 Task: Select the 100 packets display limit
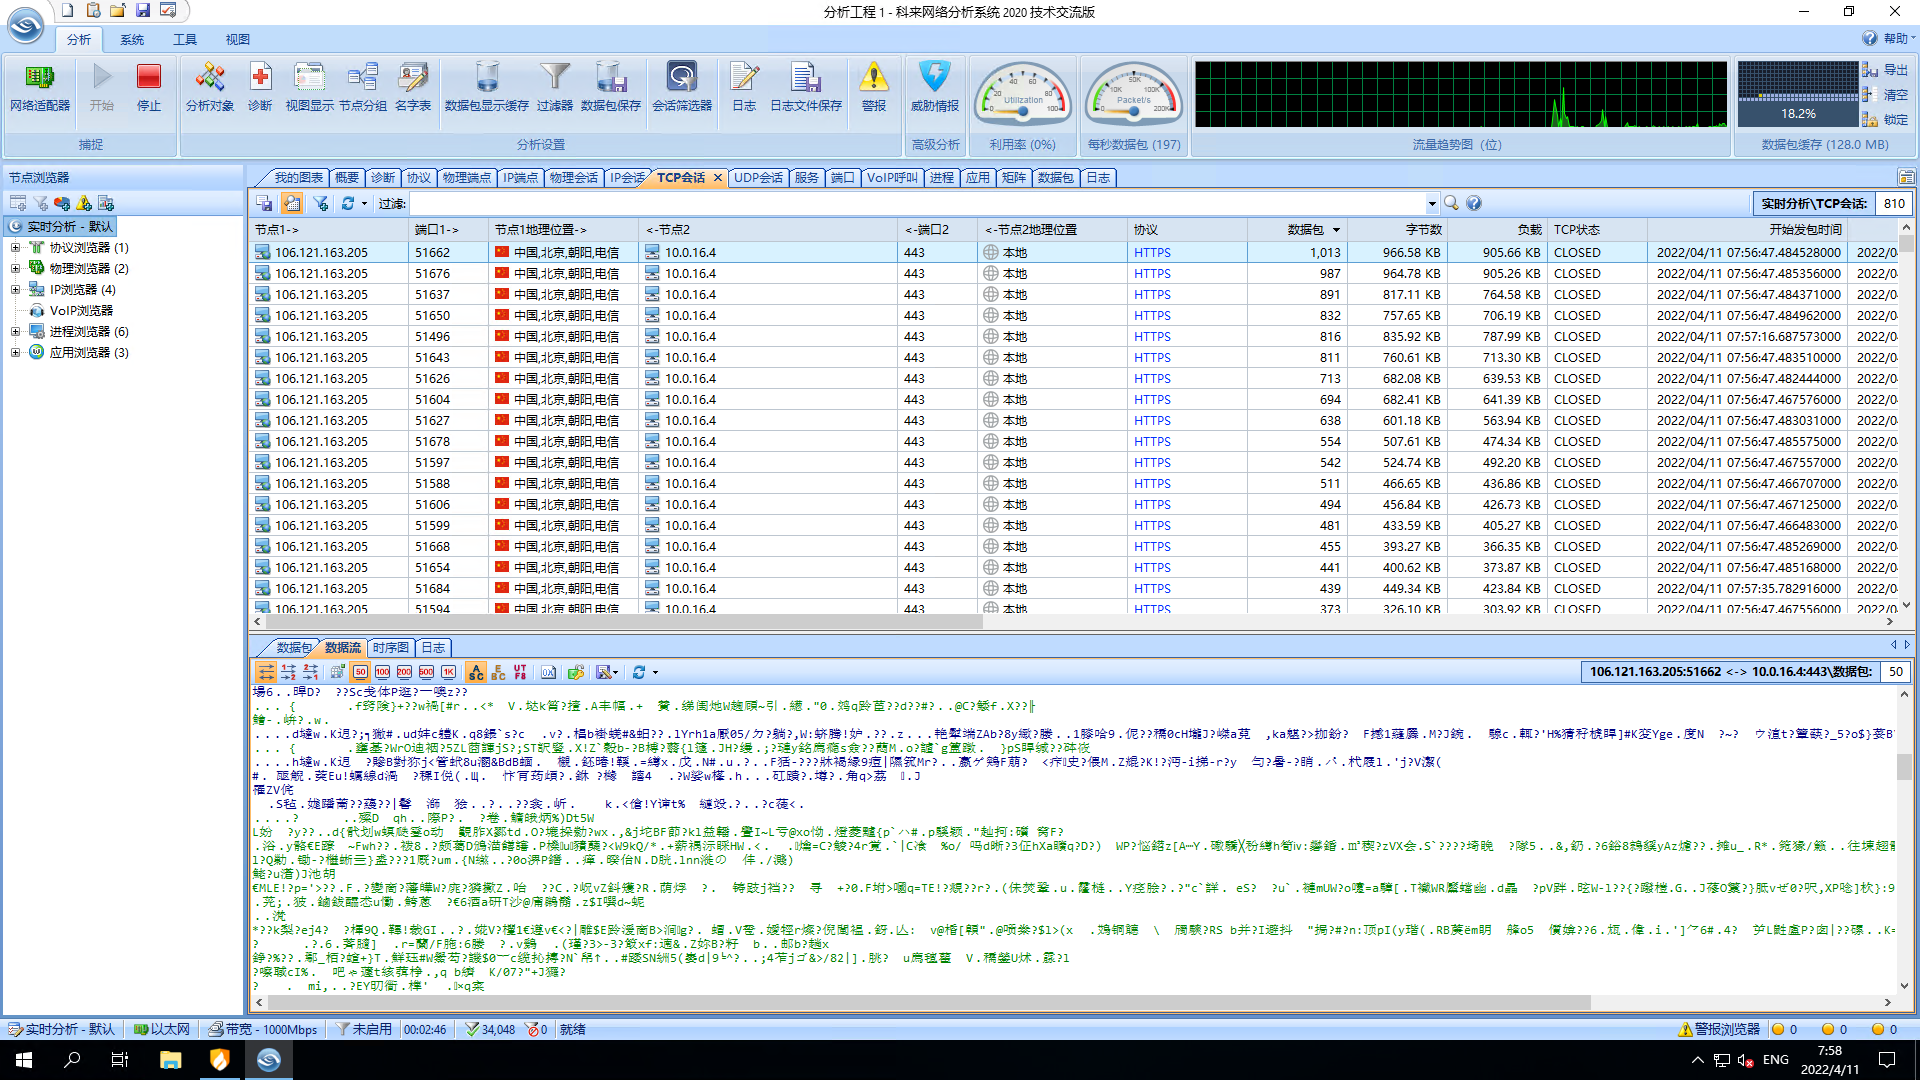[382, 672]
